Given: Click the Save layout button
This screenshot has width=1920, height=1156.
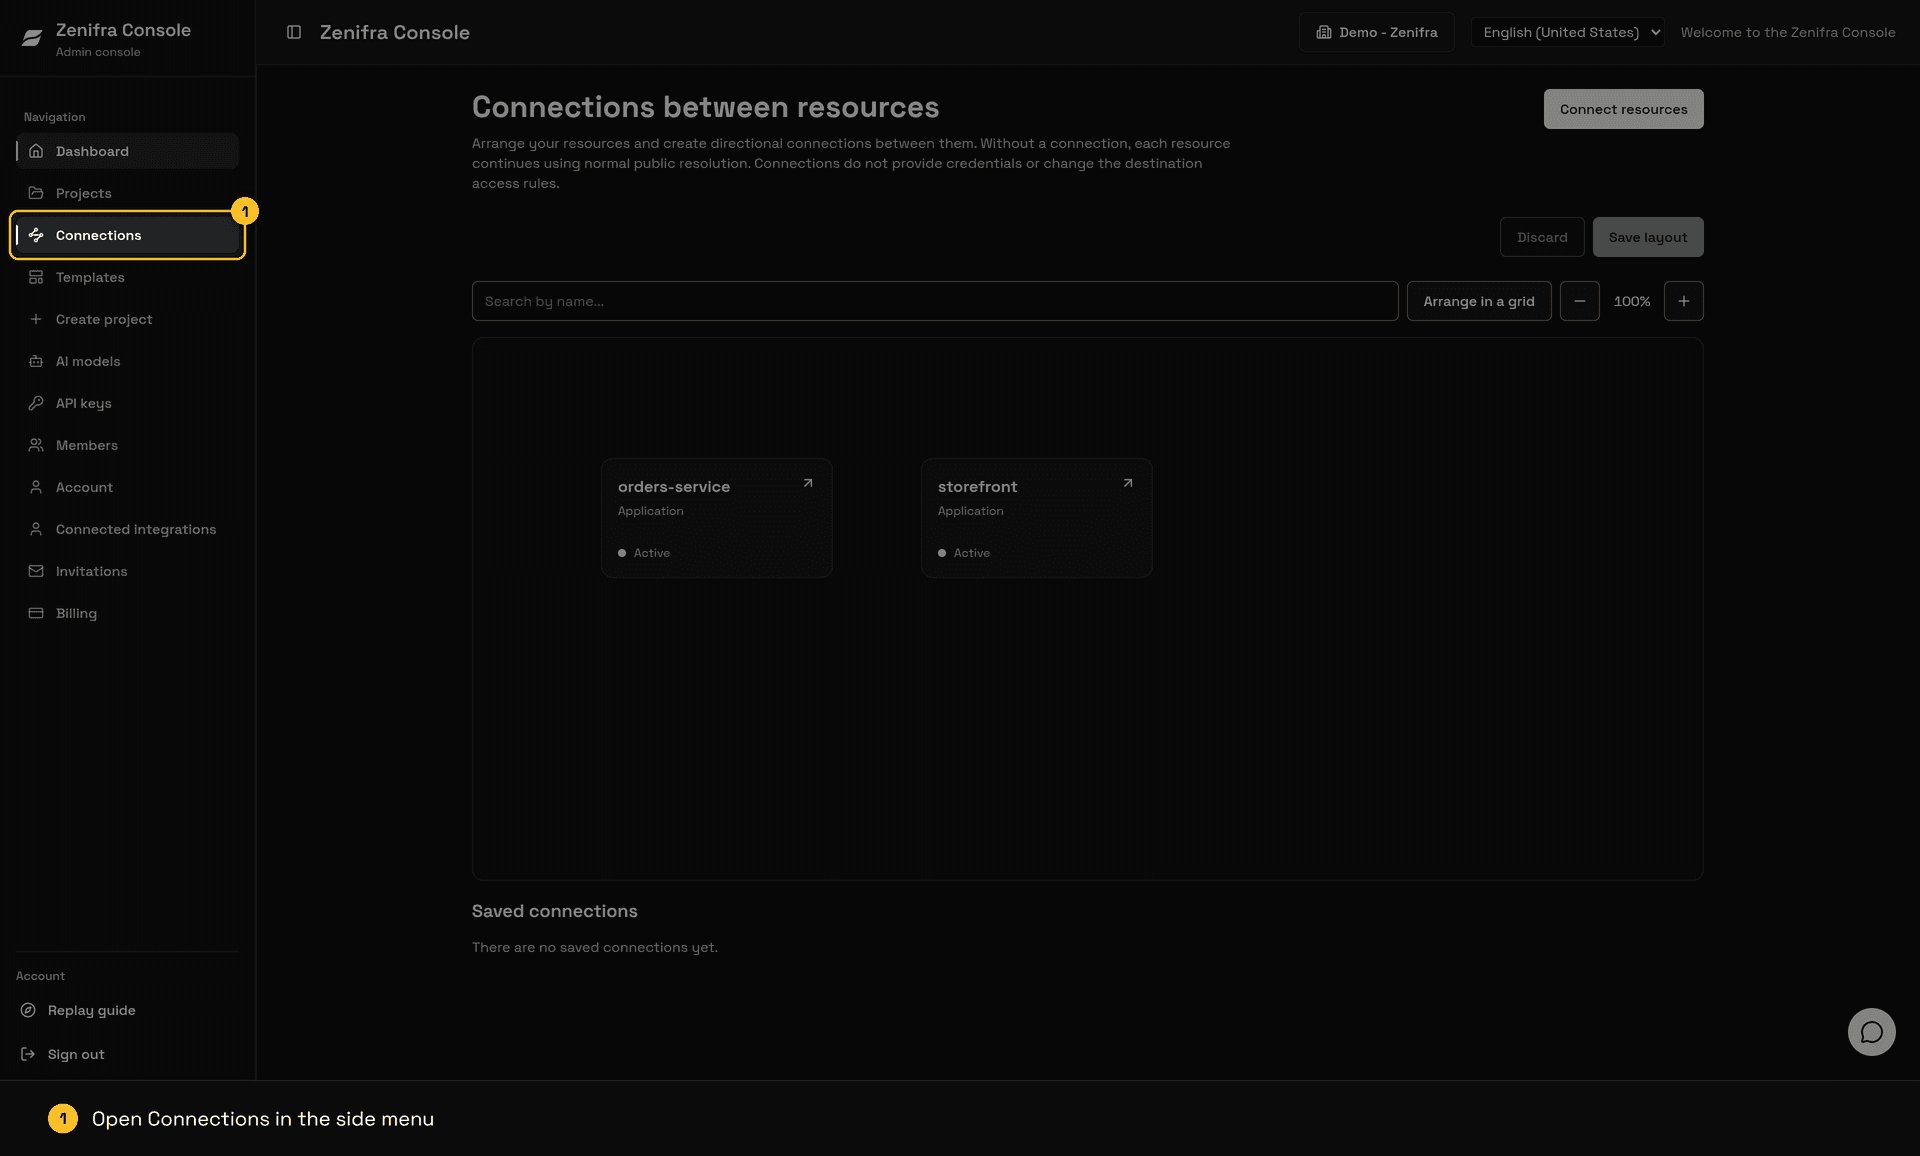Looking at the screenshot, I should (x=1648, y=237).
